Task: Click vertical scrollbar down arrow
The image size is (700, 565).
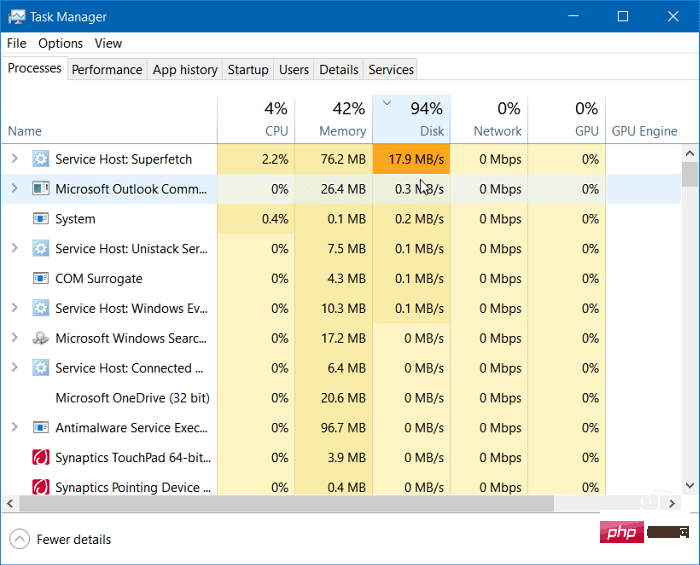Action: pyautogui.click(x=690, y=485)
